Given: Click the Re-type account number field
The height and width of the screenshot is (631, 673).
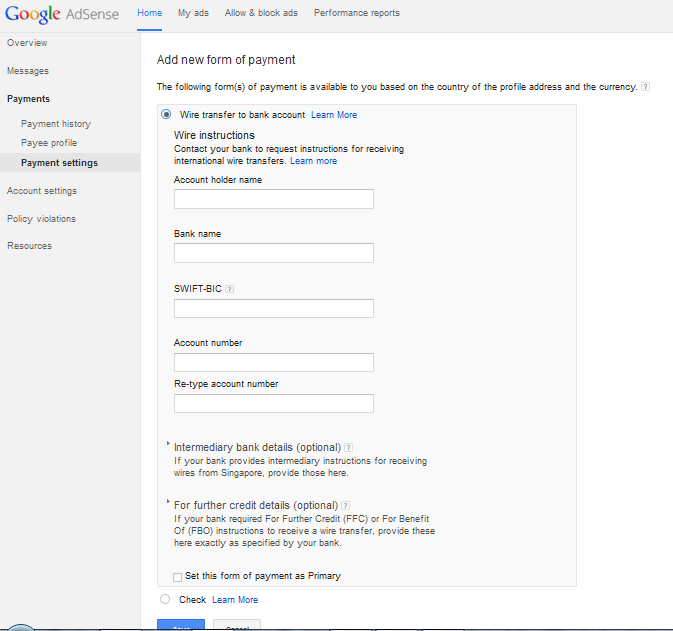Looking at the screenshot, I should (x=273, y=403).
